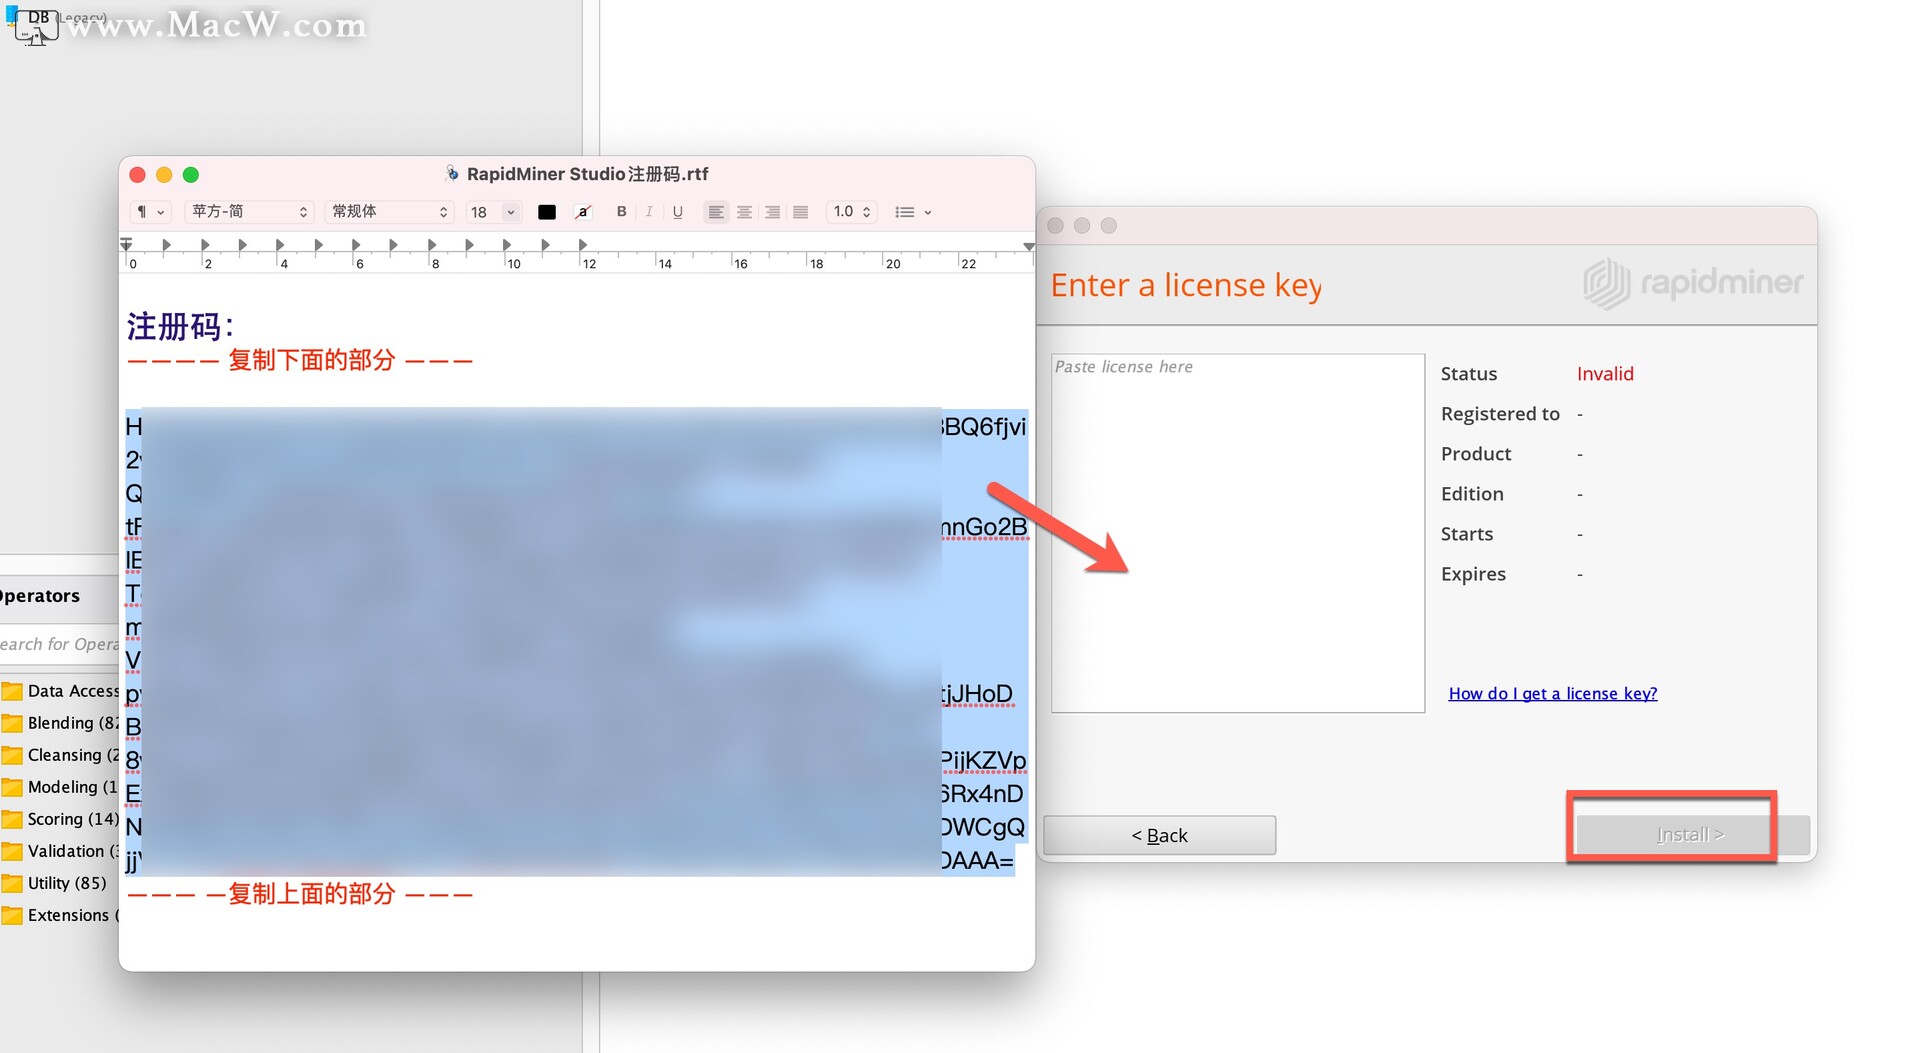
Task: Select the left align icon
Action: coord(716,212)
